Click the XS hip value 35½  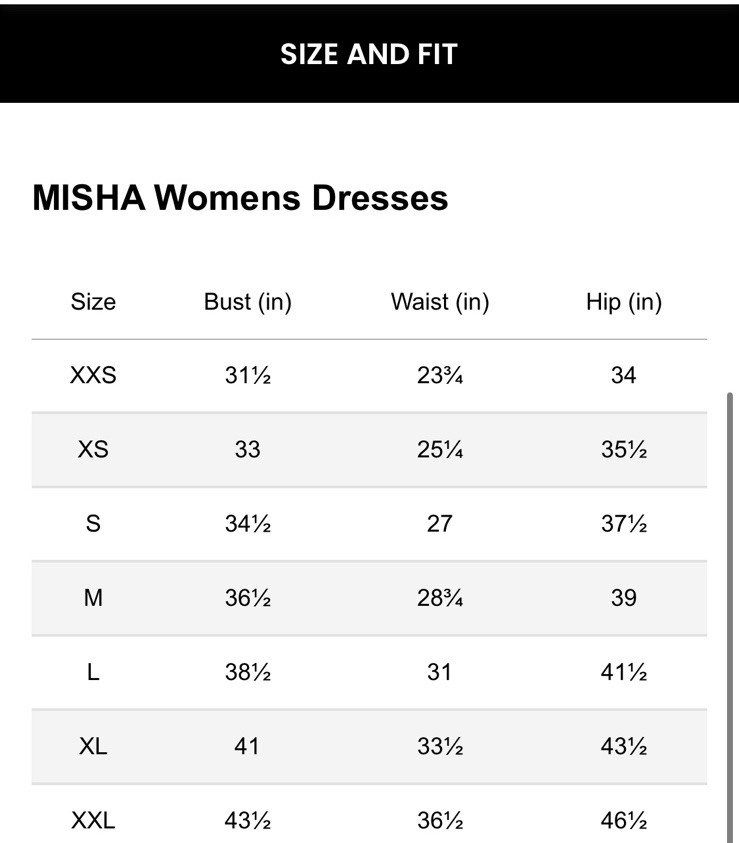624,449
